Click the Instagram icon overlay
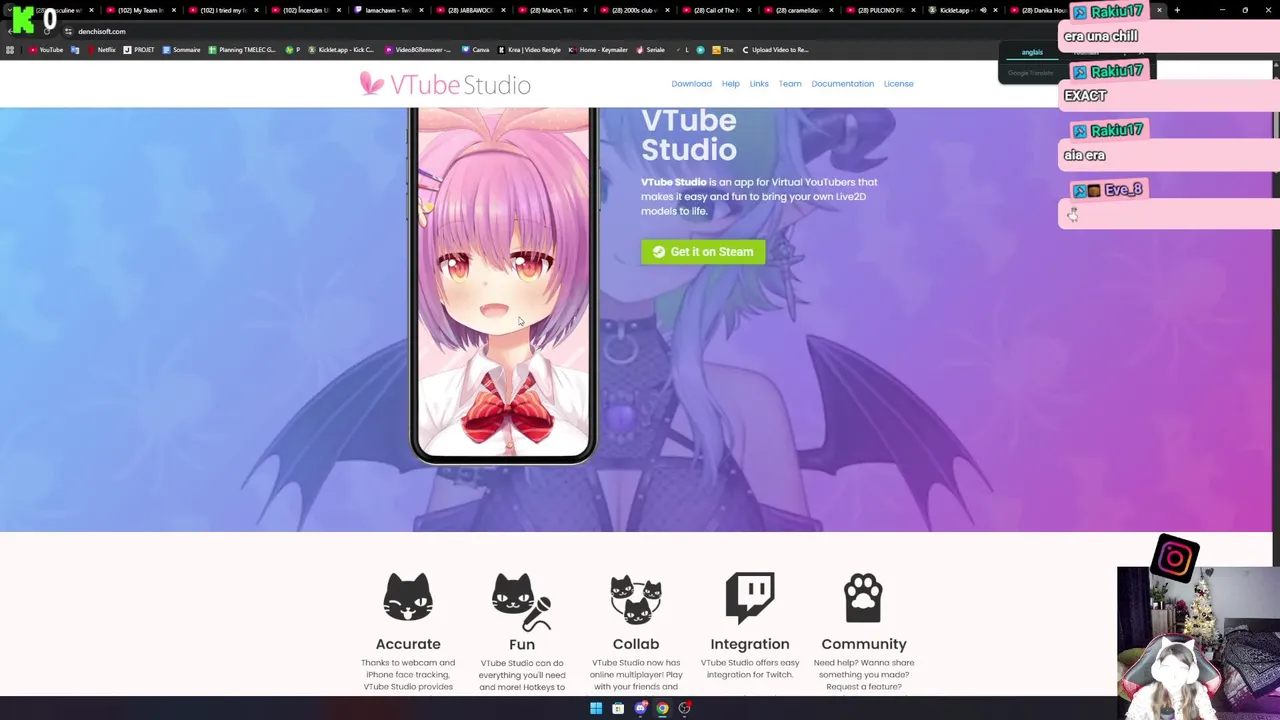The image size is (1280, 720). [x=1175, y=558]
